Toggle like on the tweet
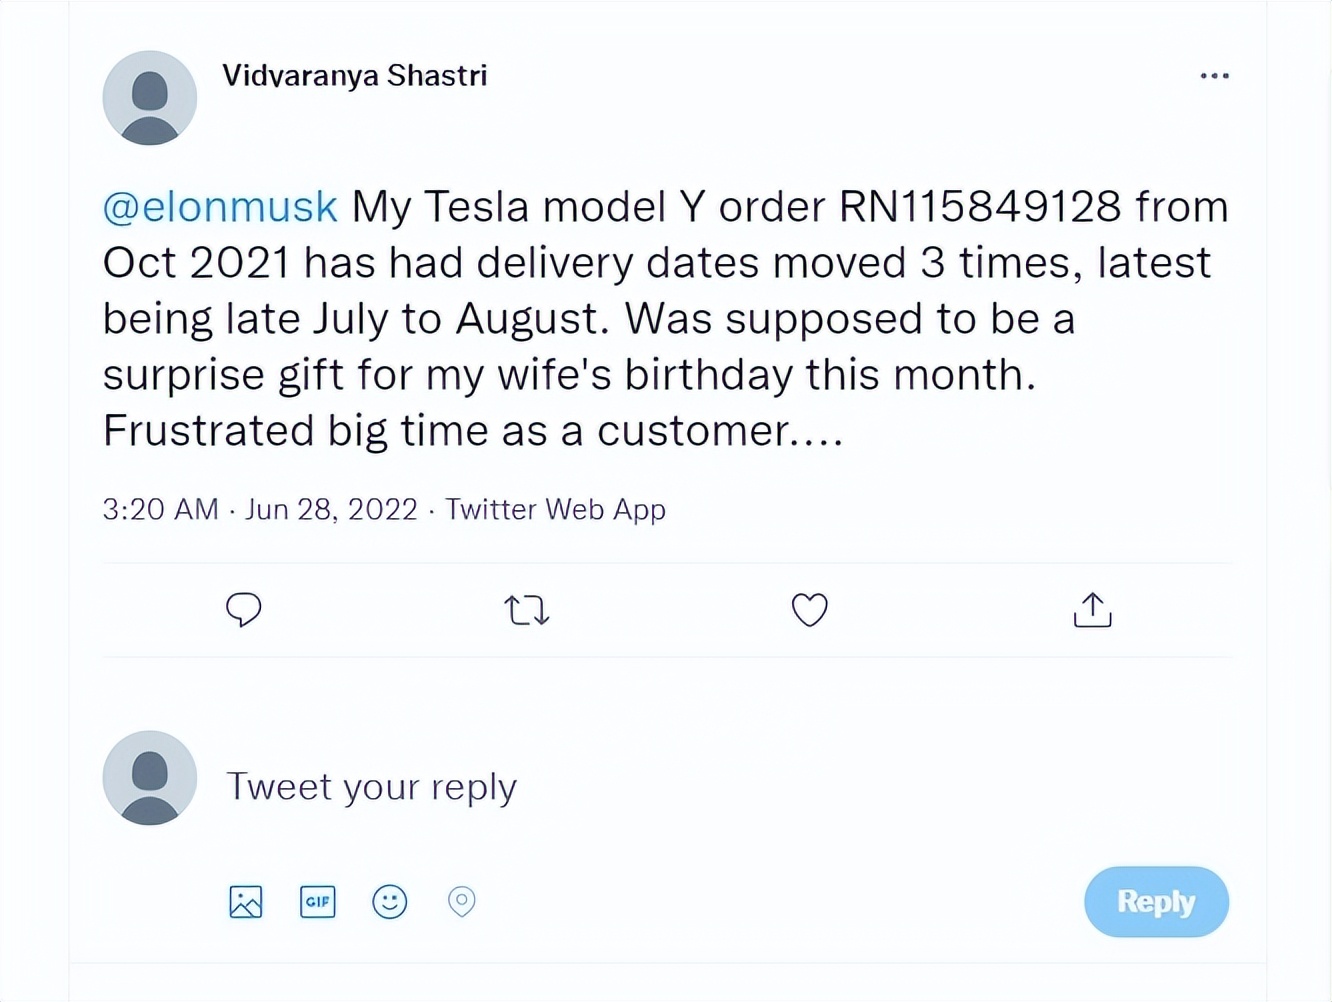 (x=809, y=610)
